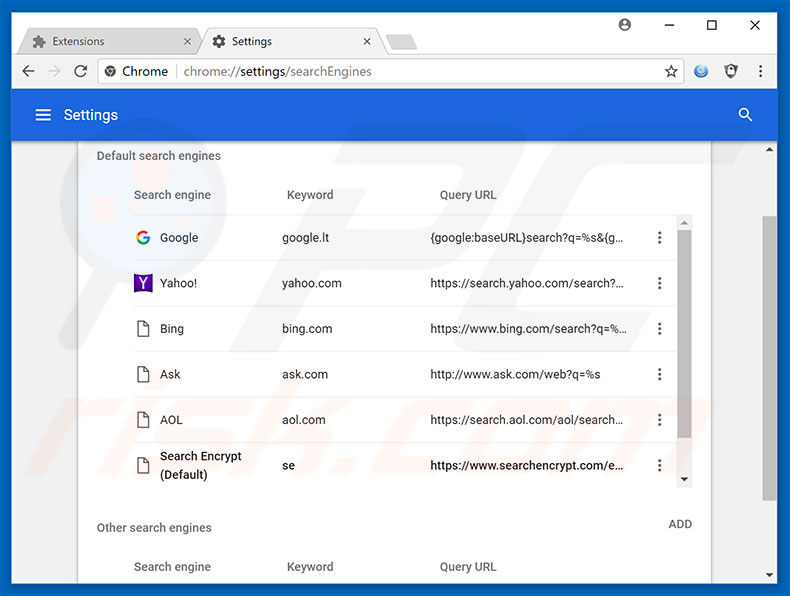The width and height of the screenshot is (790, 596).
Task: Click the search.aol.com query URL
Action: 526,420
